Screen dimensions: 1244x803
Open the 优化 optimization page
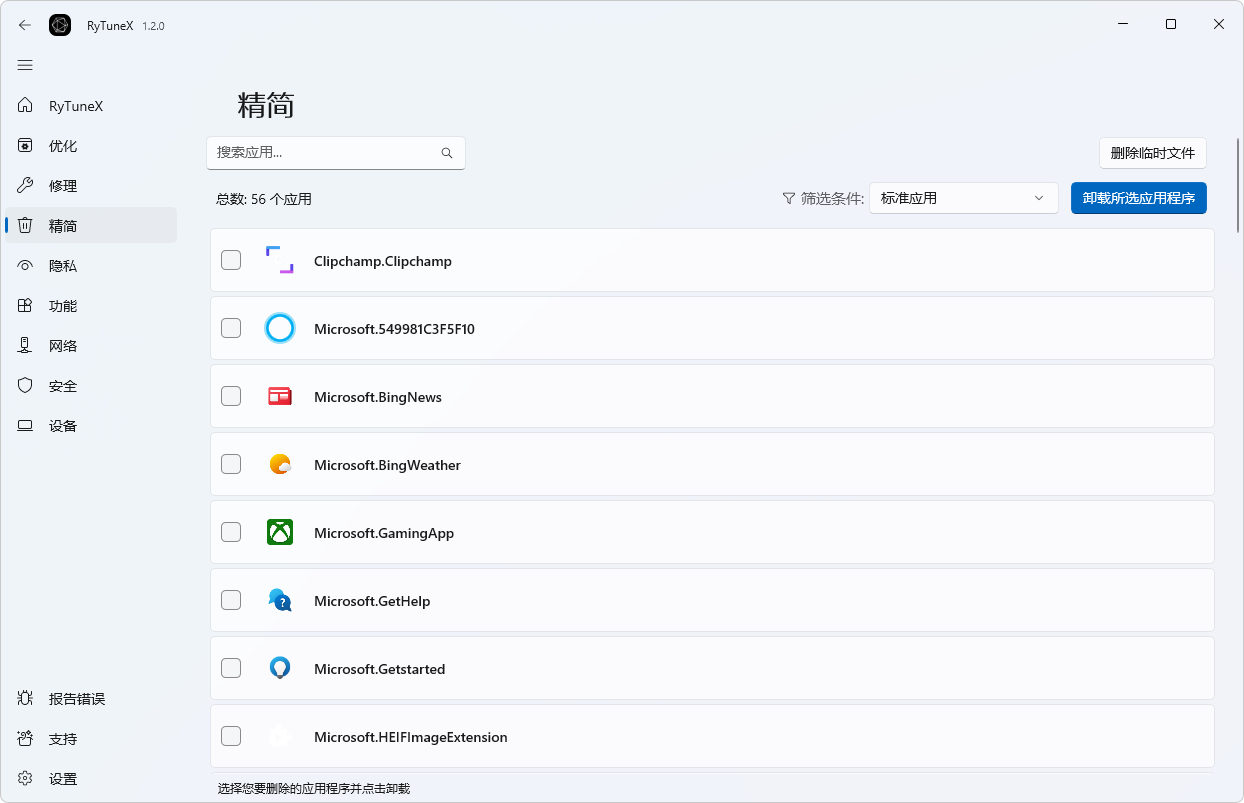[62, 145]
